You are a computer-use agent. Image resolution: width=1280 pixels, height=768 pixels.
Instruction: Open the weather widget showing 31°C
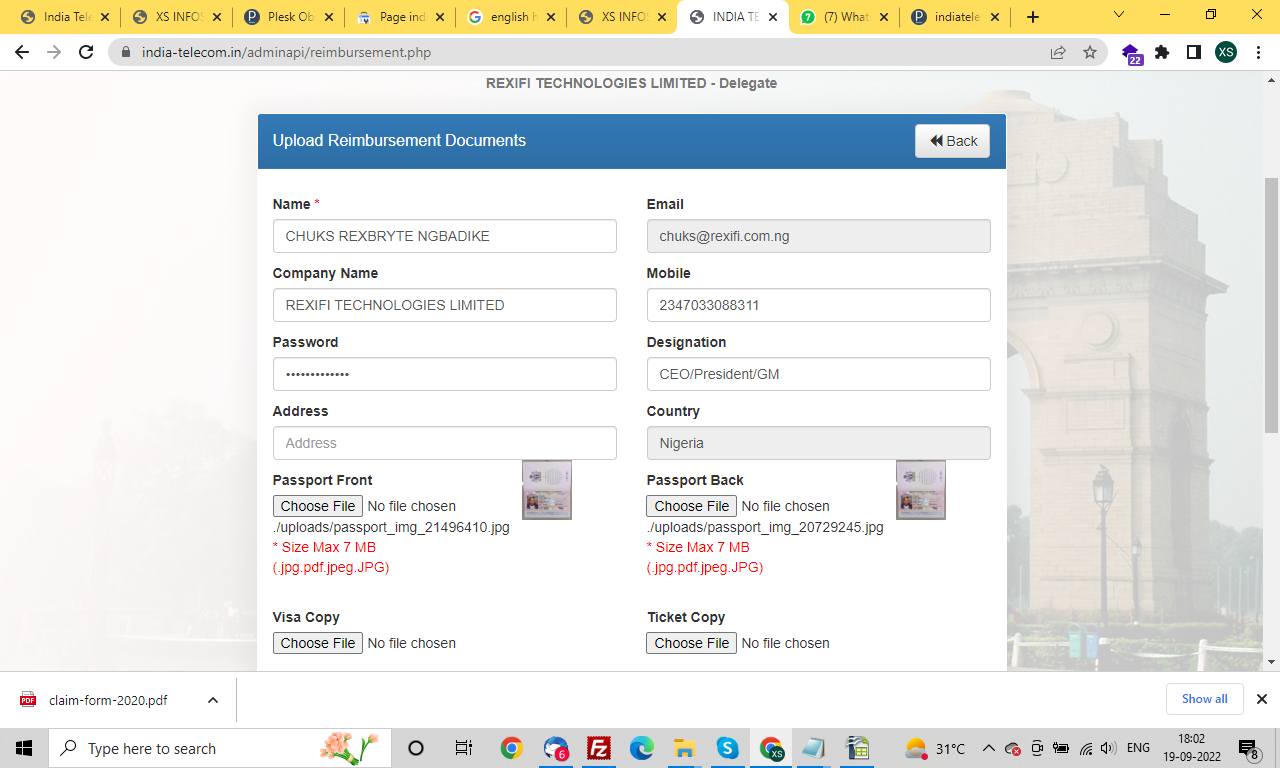tap(935, 748)
